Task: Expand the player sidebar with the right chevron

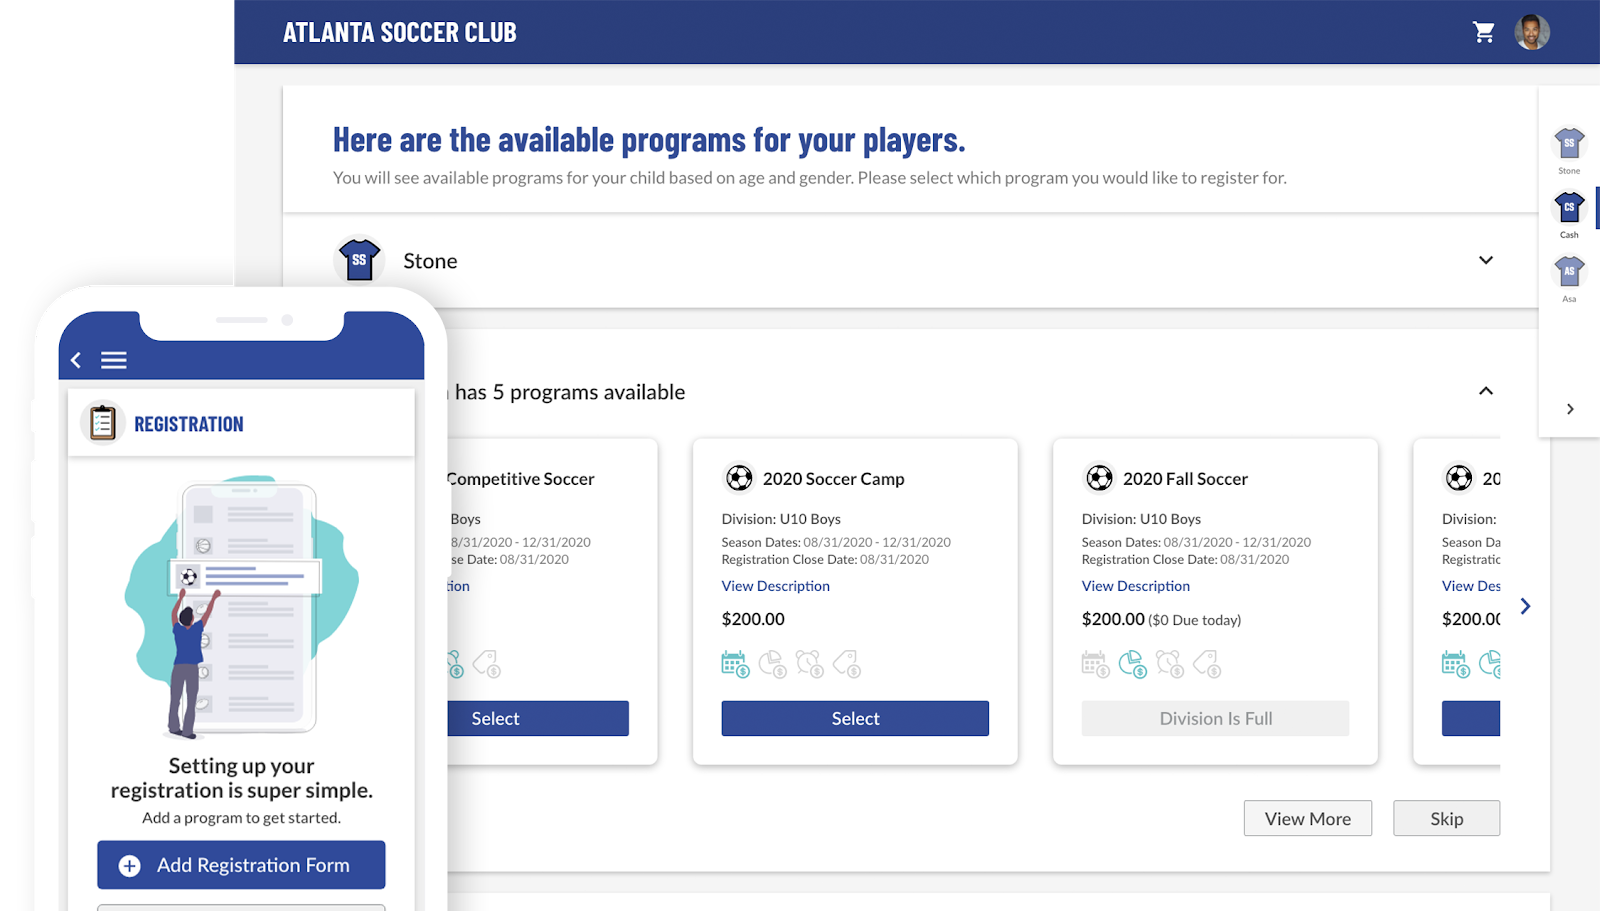Action: [x=1568, y=408]
